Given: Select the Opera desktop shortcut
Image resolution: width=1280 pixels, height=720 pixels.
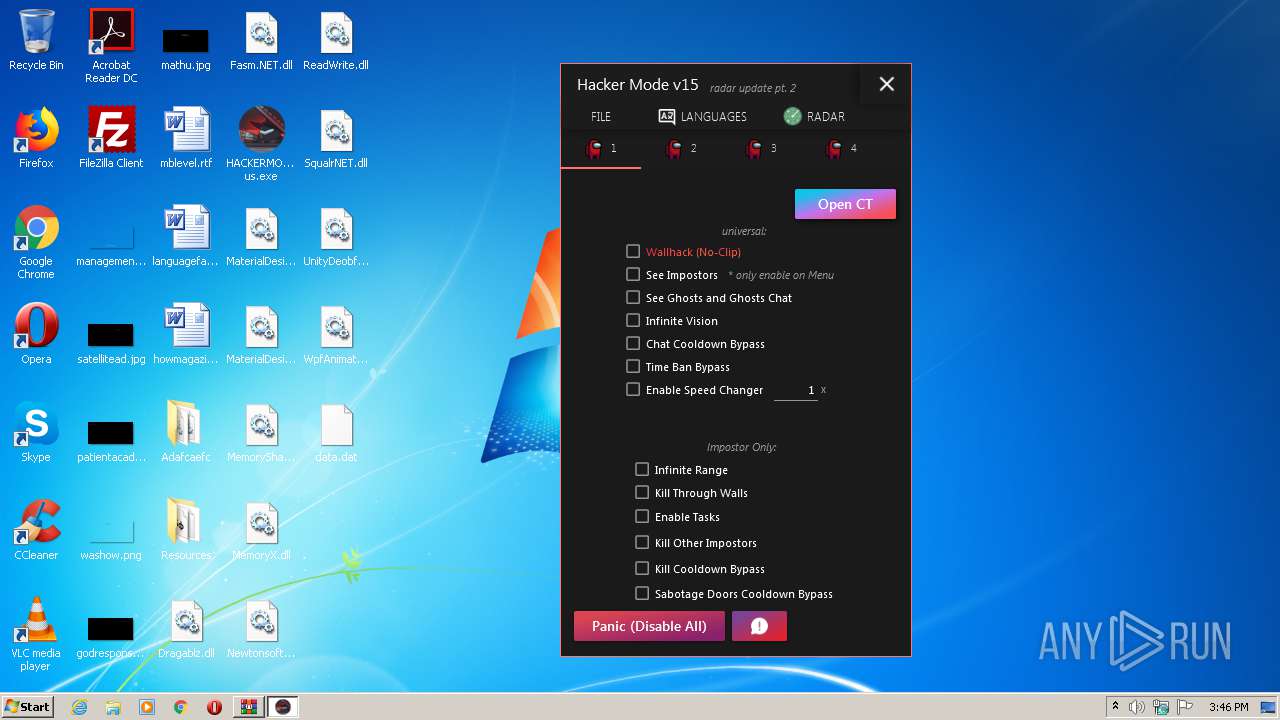Looking at the screenshot, I should coord(36,334).
